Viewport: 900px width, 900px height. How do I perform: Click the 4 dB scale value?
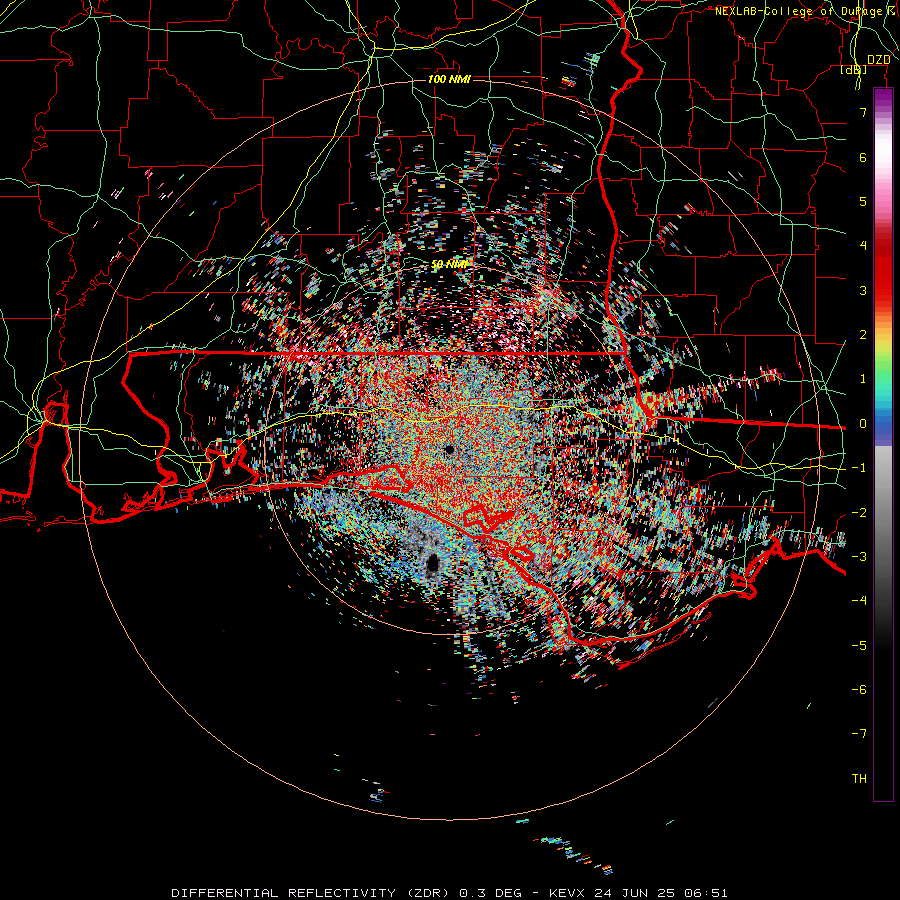pyautogui.click(x=863, y=246)
